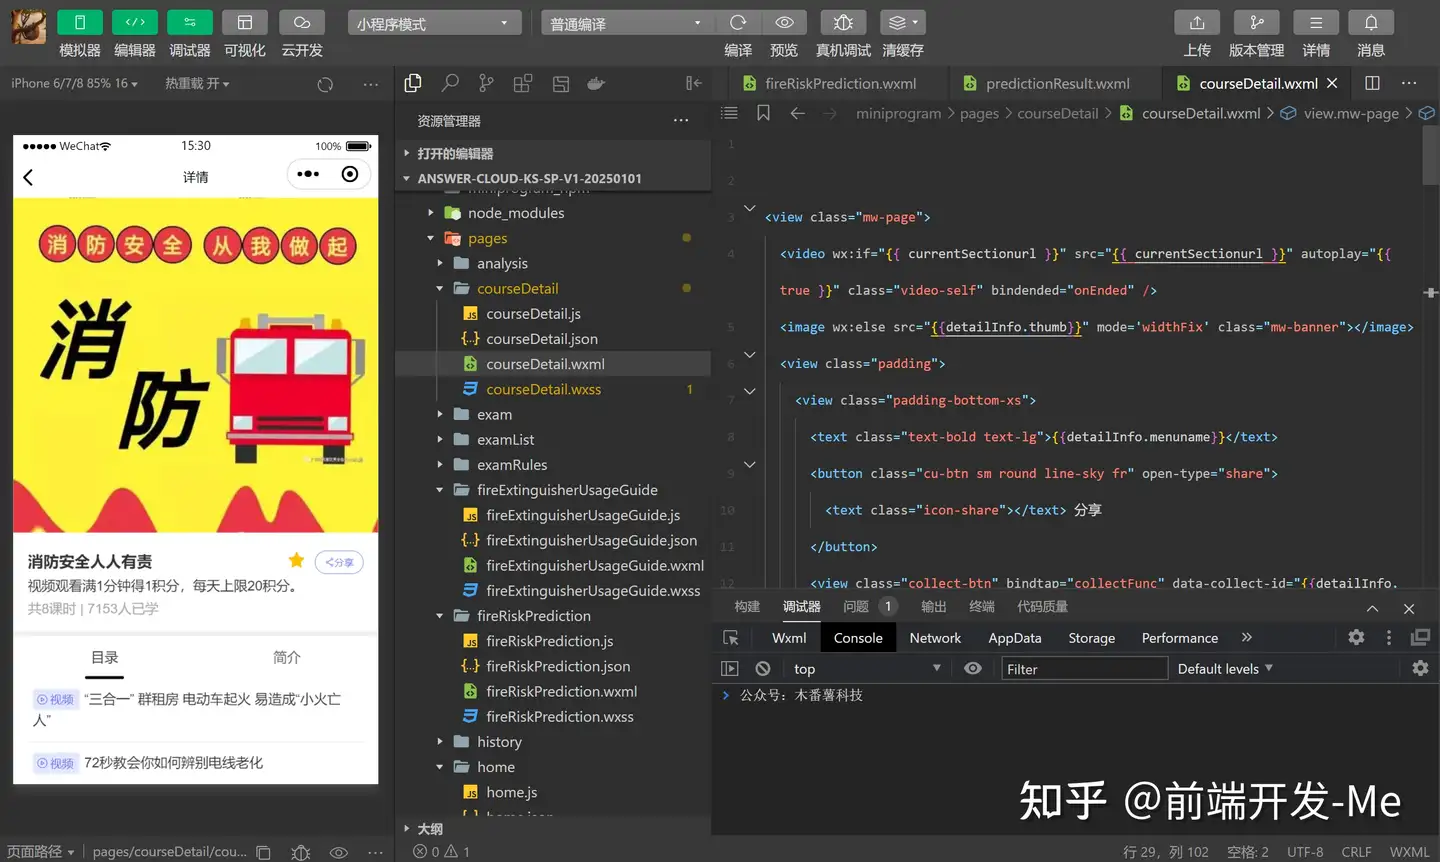Click the compile refresh icon
This screenshot has width=1440, height=862.
click(738, 22)
